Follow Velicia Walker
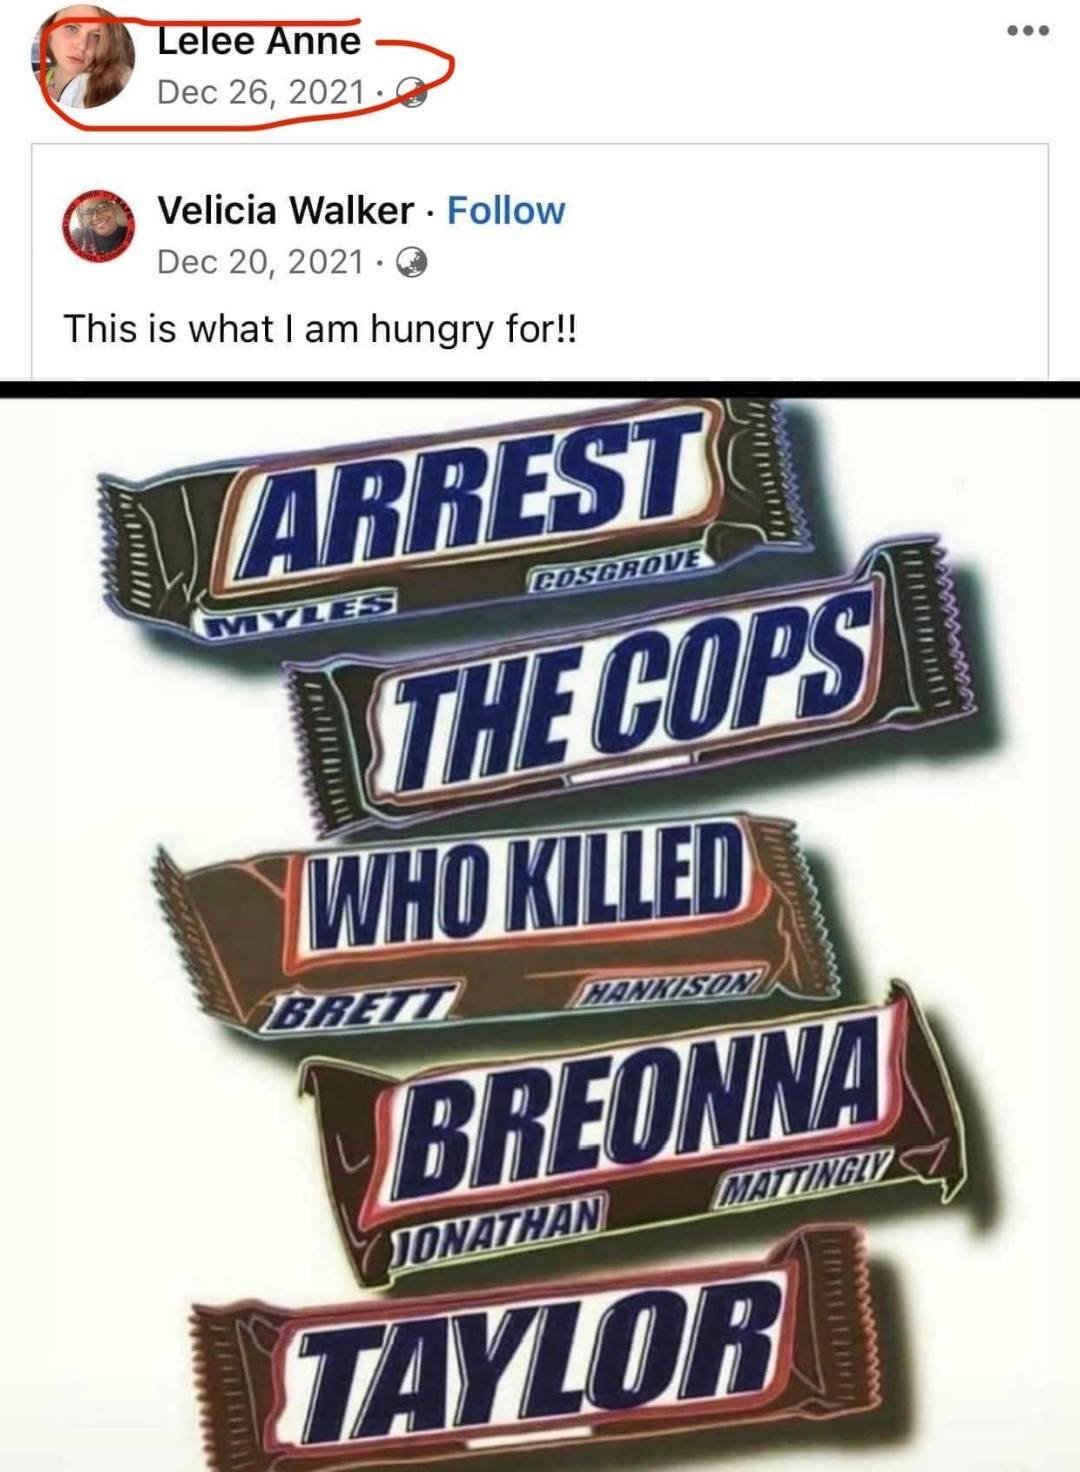 [x=505, y=211]
